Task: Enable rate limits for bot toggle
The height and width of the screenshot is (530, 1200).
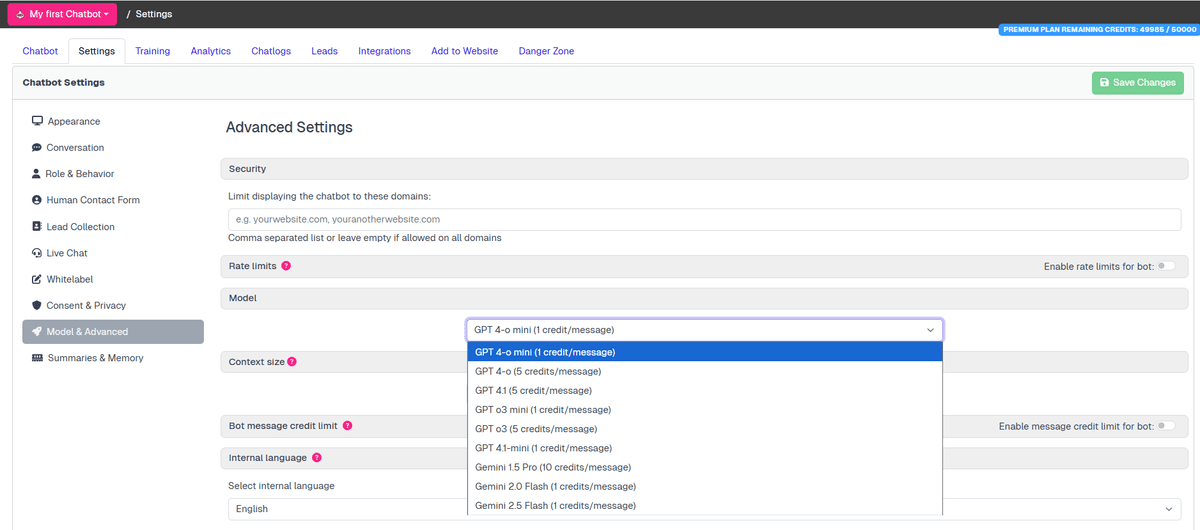Action: click(1166, 266)
